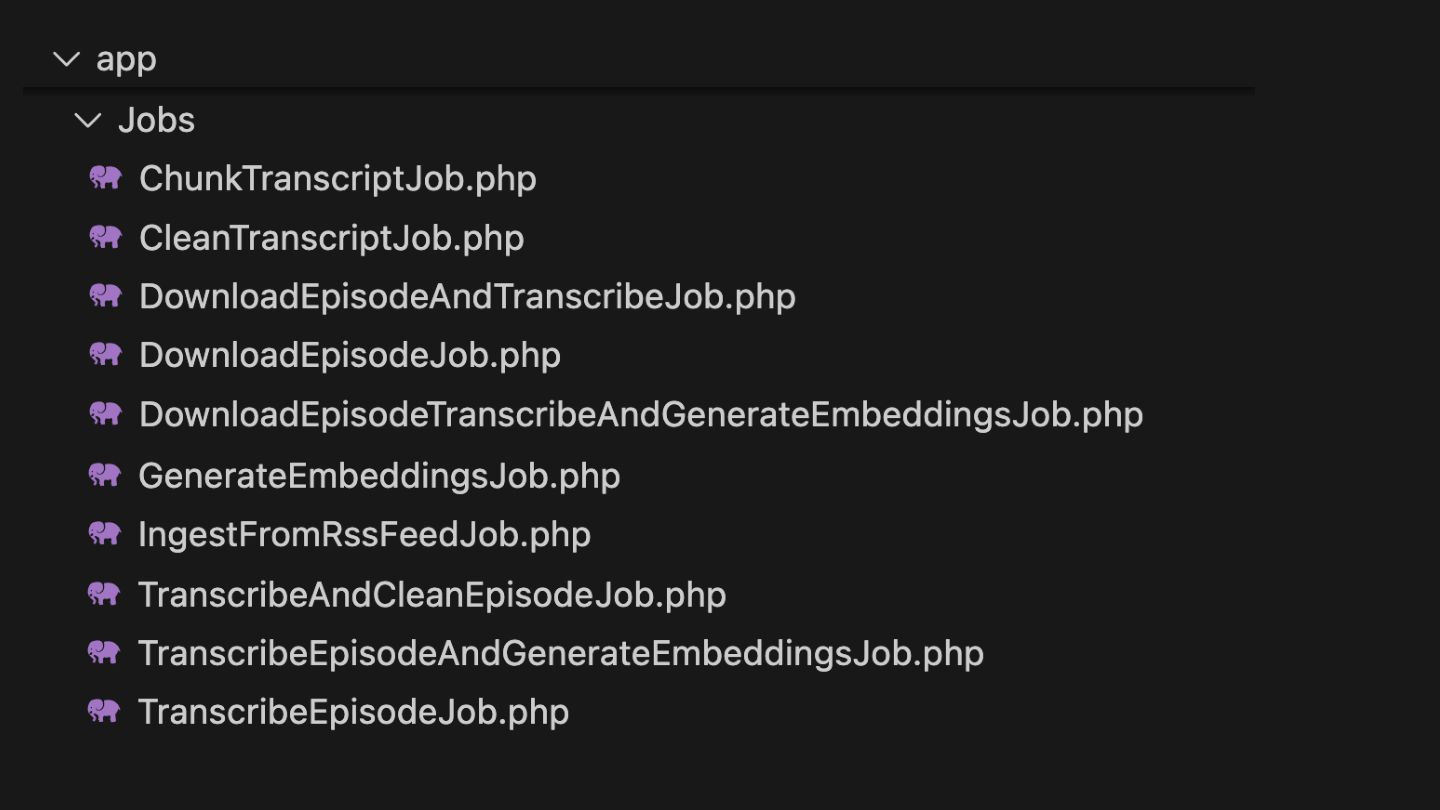Open DownloadEpisodeTranscribeAndGenerateEmbeddingsJob.php file
This screenshot has width=1440, height=810.
tap(640, 414)
